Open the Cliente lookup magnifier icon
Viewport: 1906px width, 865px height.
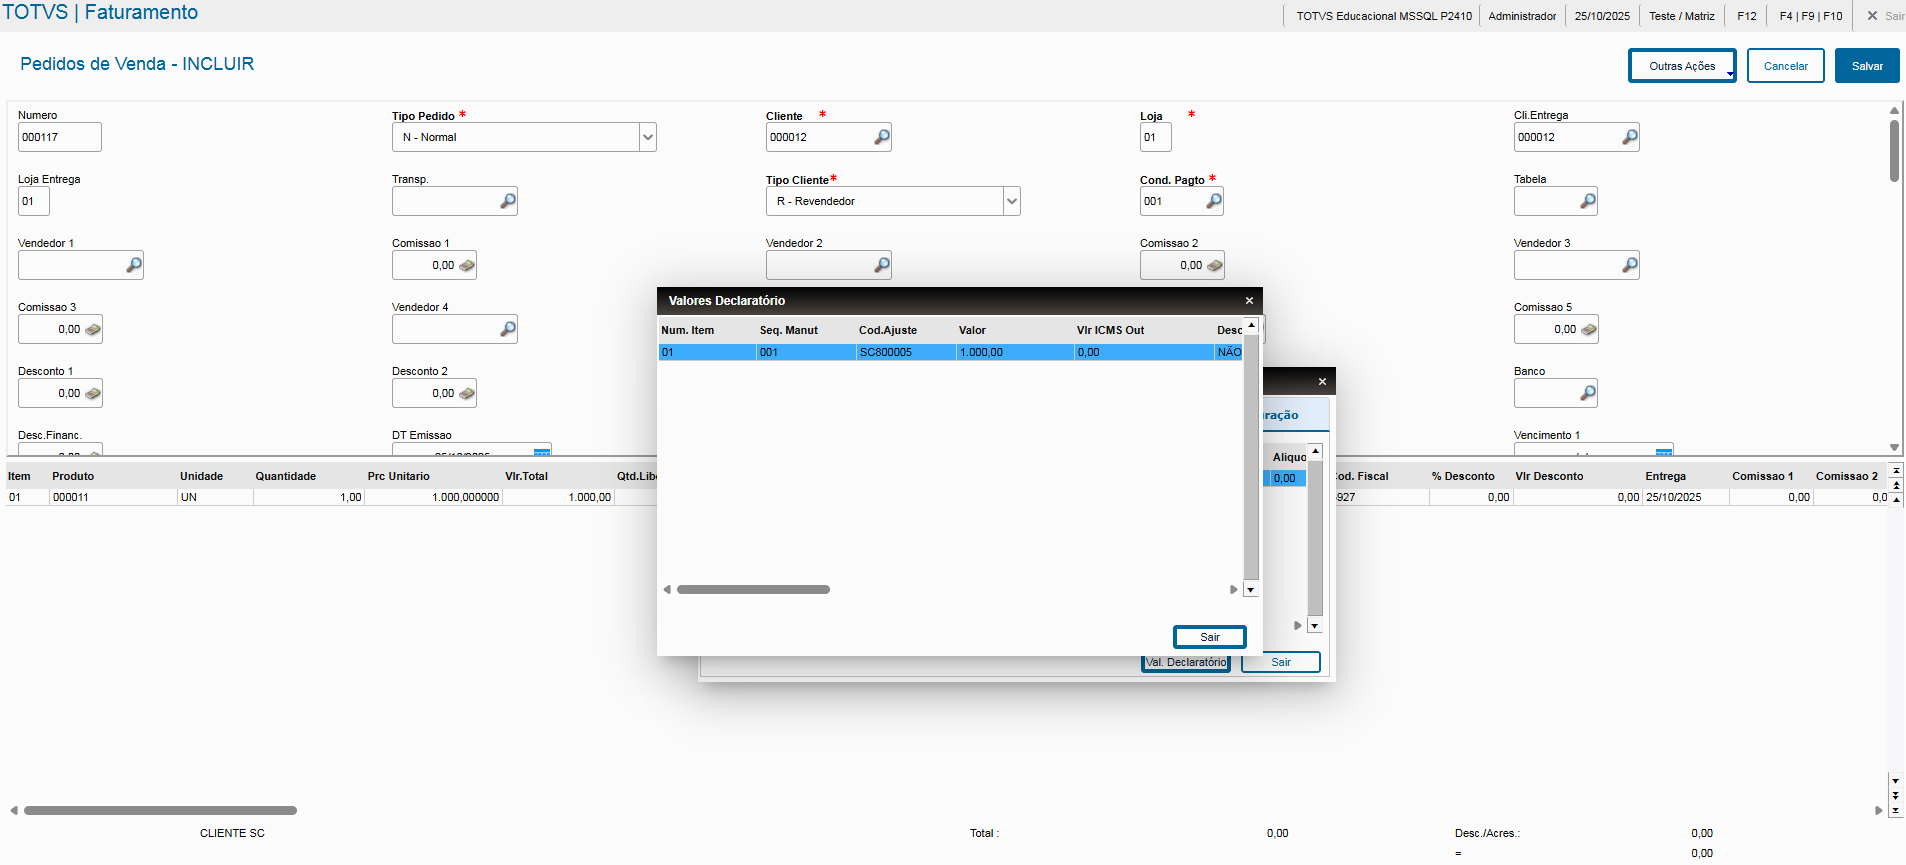(881, 137)
